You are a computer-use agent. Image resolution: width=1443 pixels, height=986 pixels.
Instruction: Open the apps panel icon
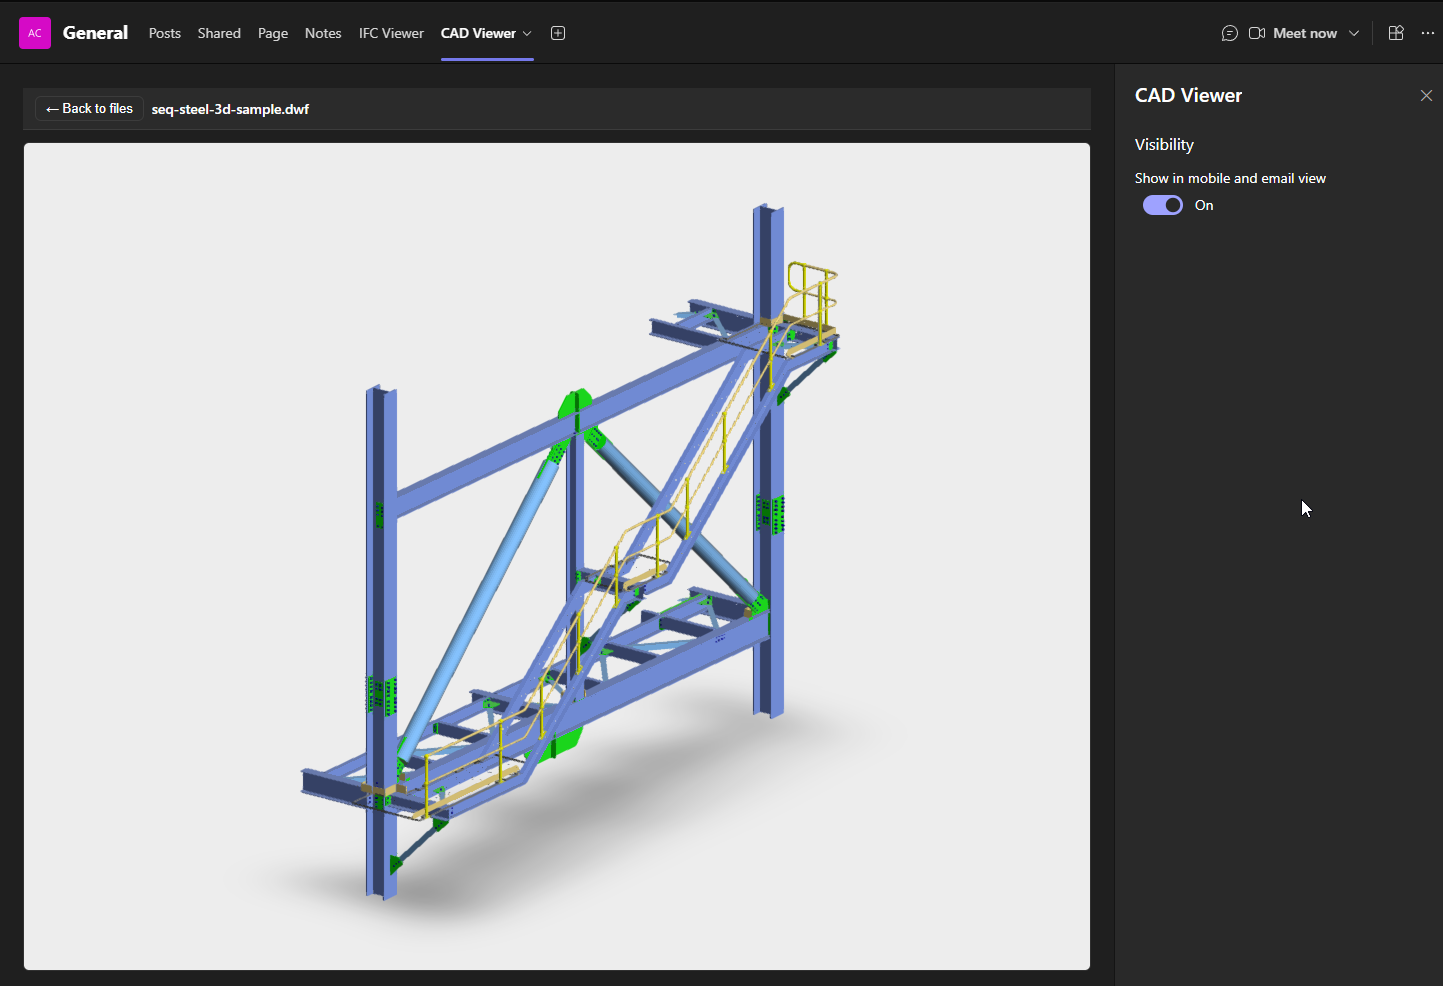(x=1396, y=33)
